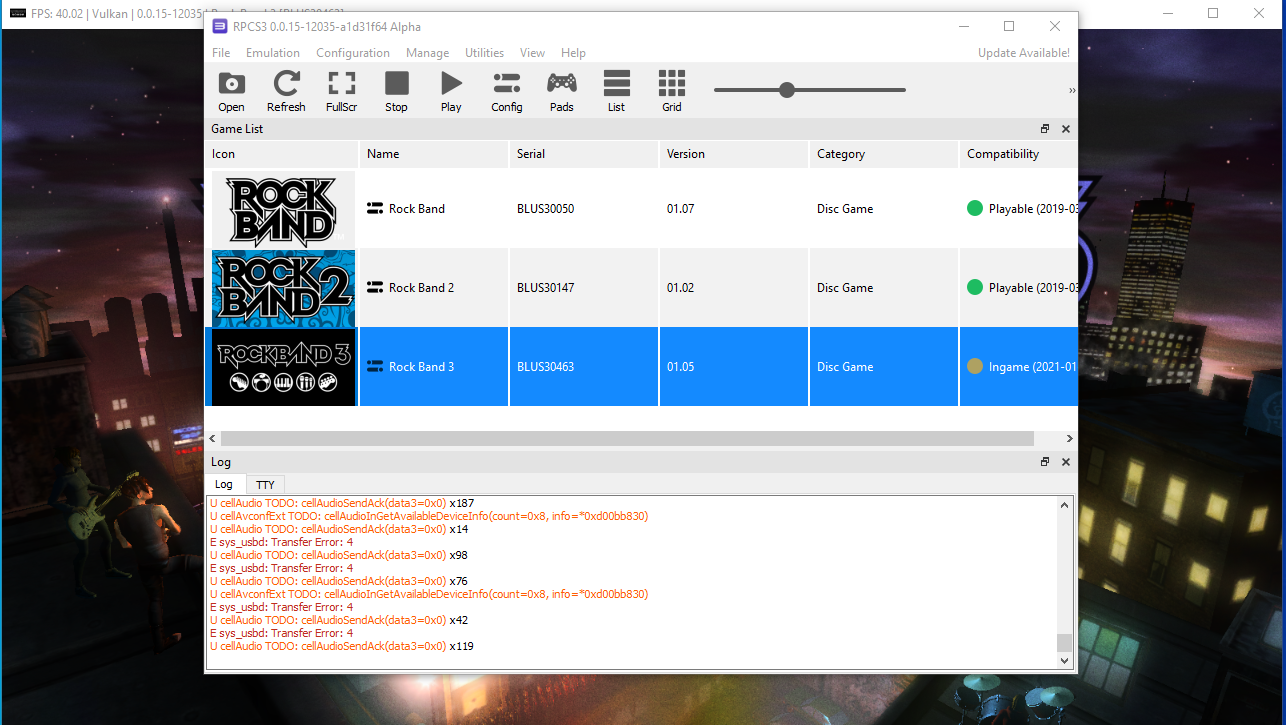Switch to the Log tab
Image resolution: width=1286 pixels, height=725 pixels.
point(223,484)
